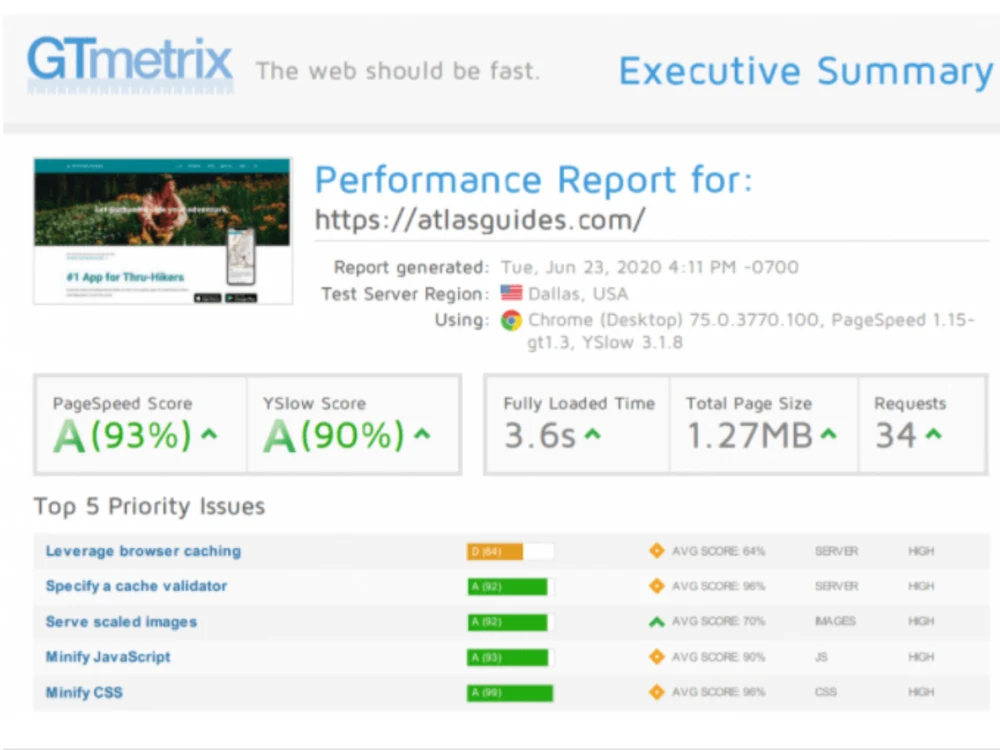Click the 1.27MB total page size value
This screenshot has width=1000, height=750.
(749, 436)
